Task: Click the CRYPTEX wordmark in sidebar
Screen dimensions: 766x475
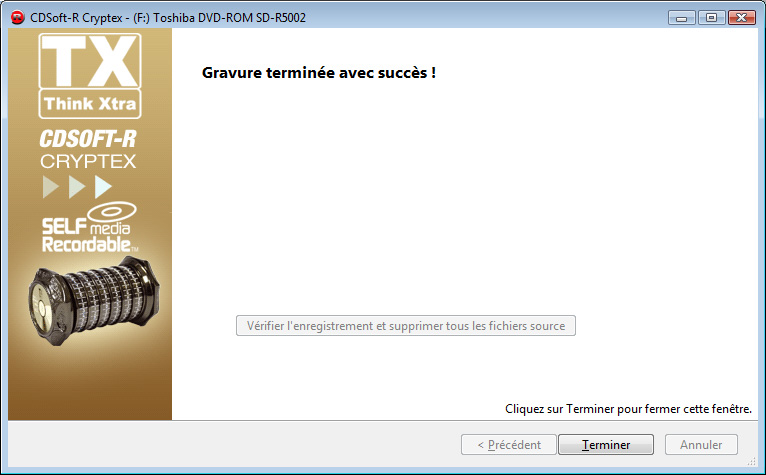Action: (88, 161)
